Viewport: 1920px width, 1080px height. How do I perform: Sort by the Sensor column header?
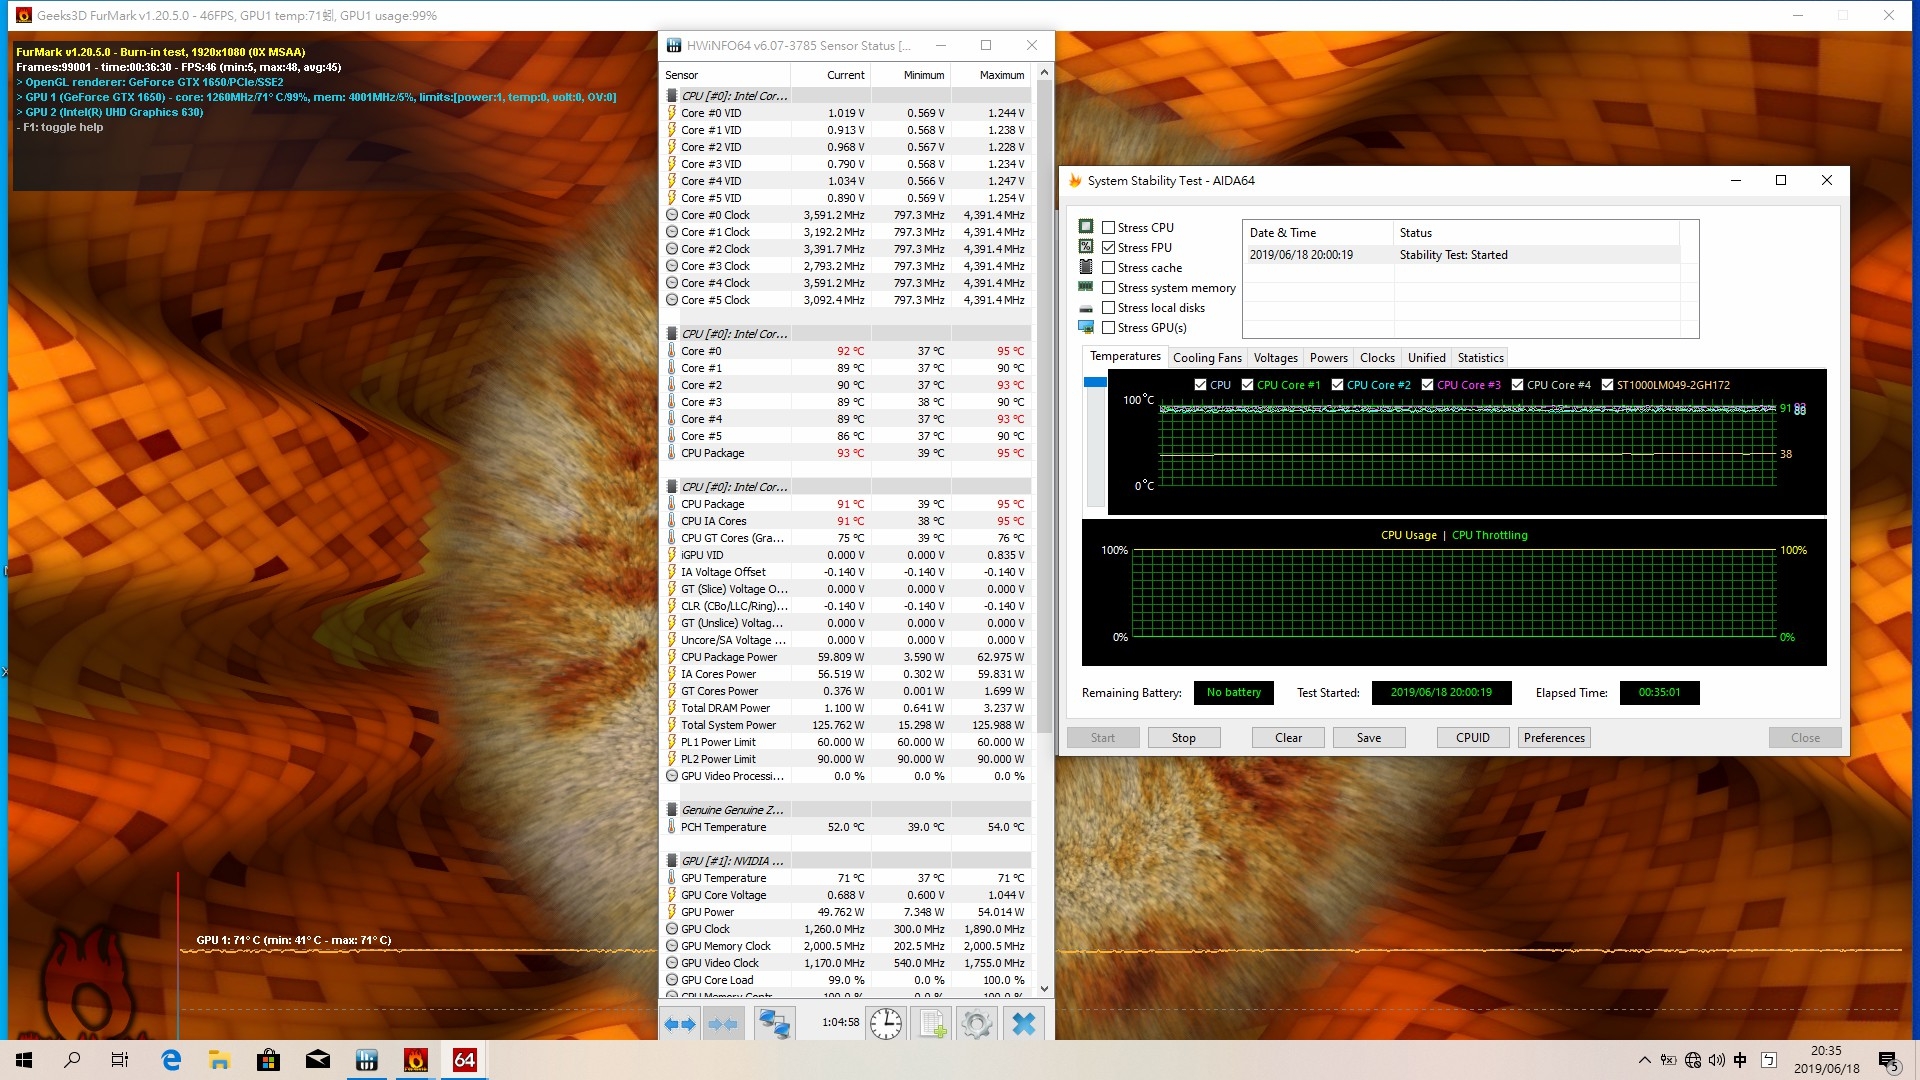[726, 75]
